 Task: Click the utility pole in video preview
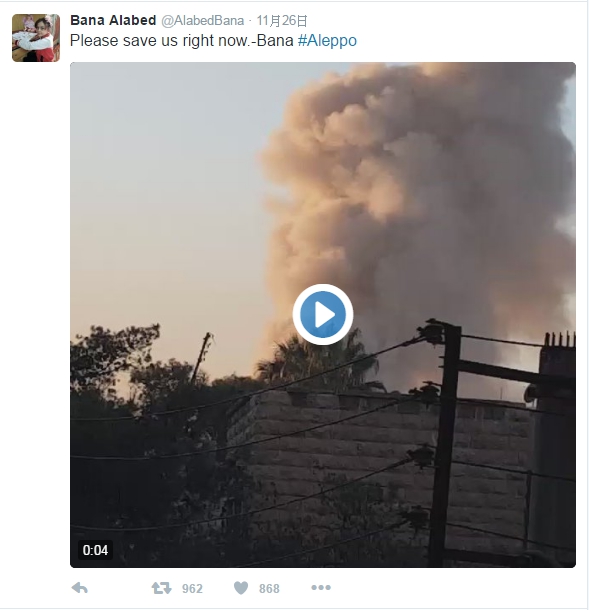(x=444, y=443)
